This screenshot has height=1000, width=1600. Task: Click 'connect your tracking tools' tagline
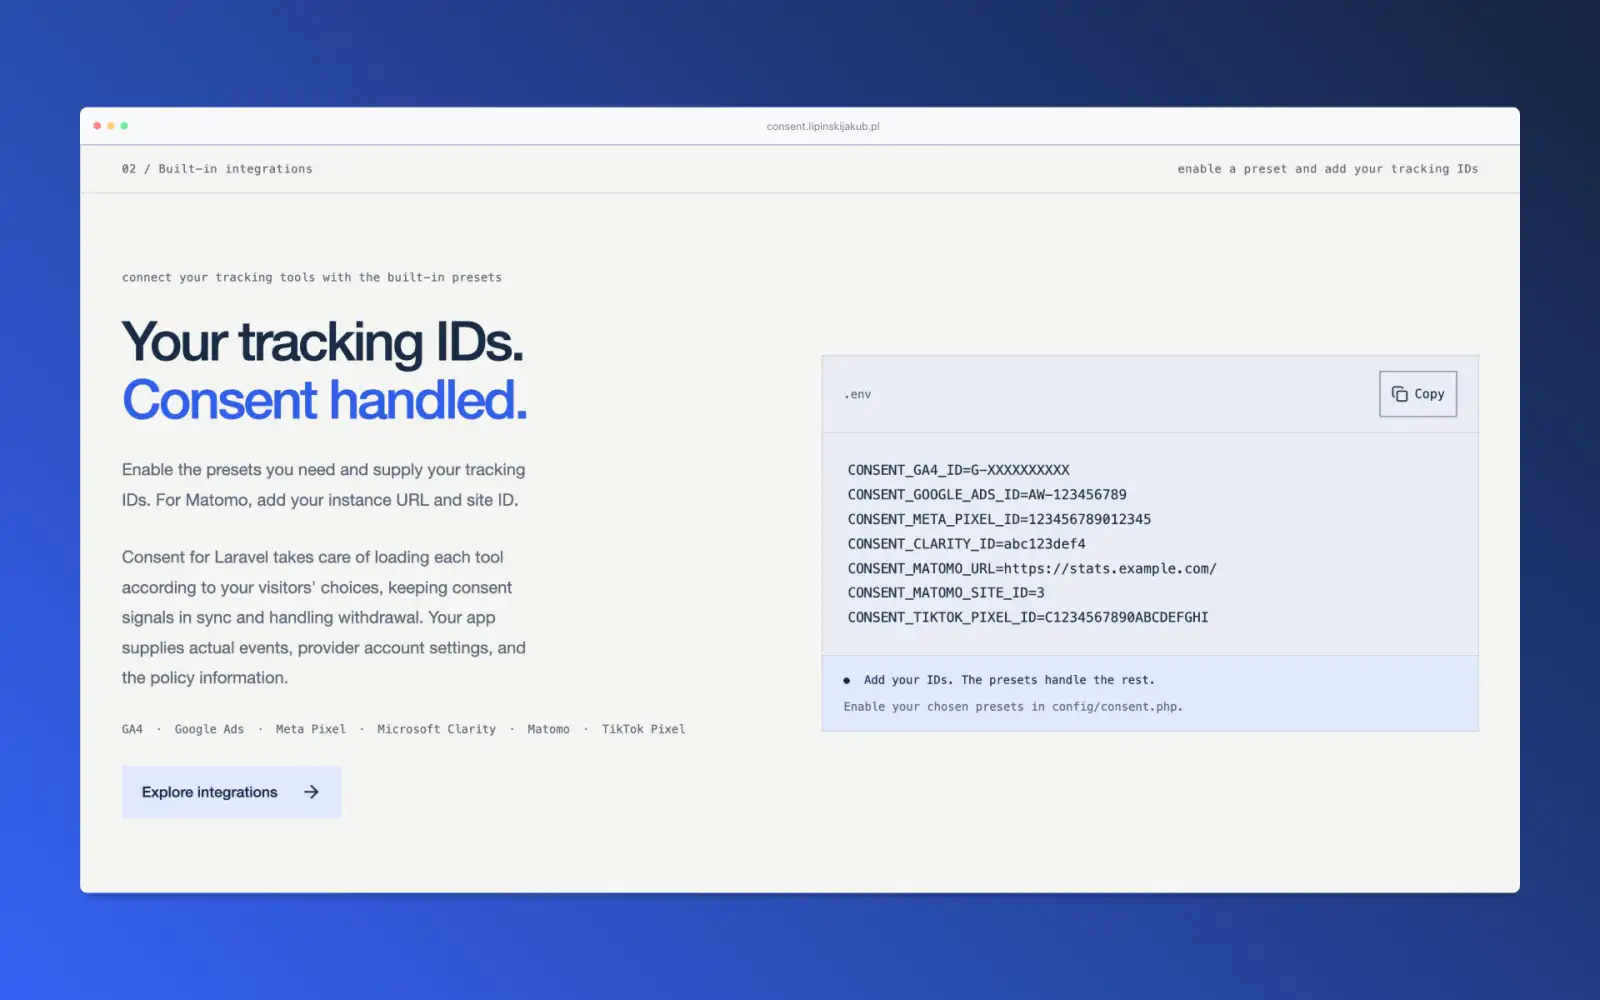point(312,278)
